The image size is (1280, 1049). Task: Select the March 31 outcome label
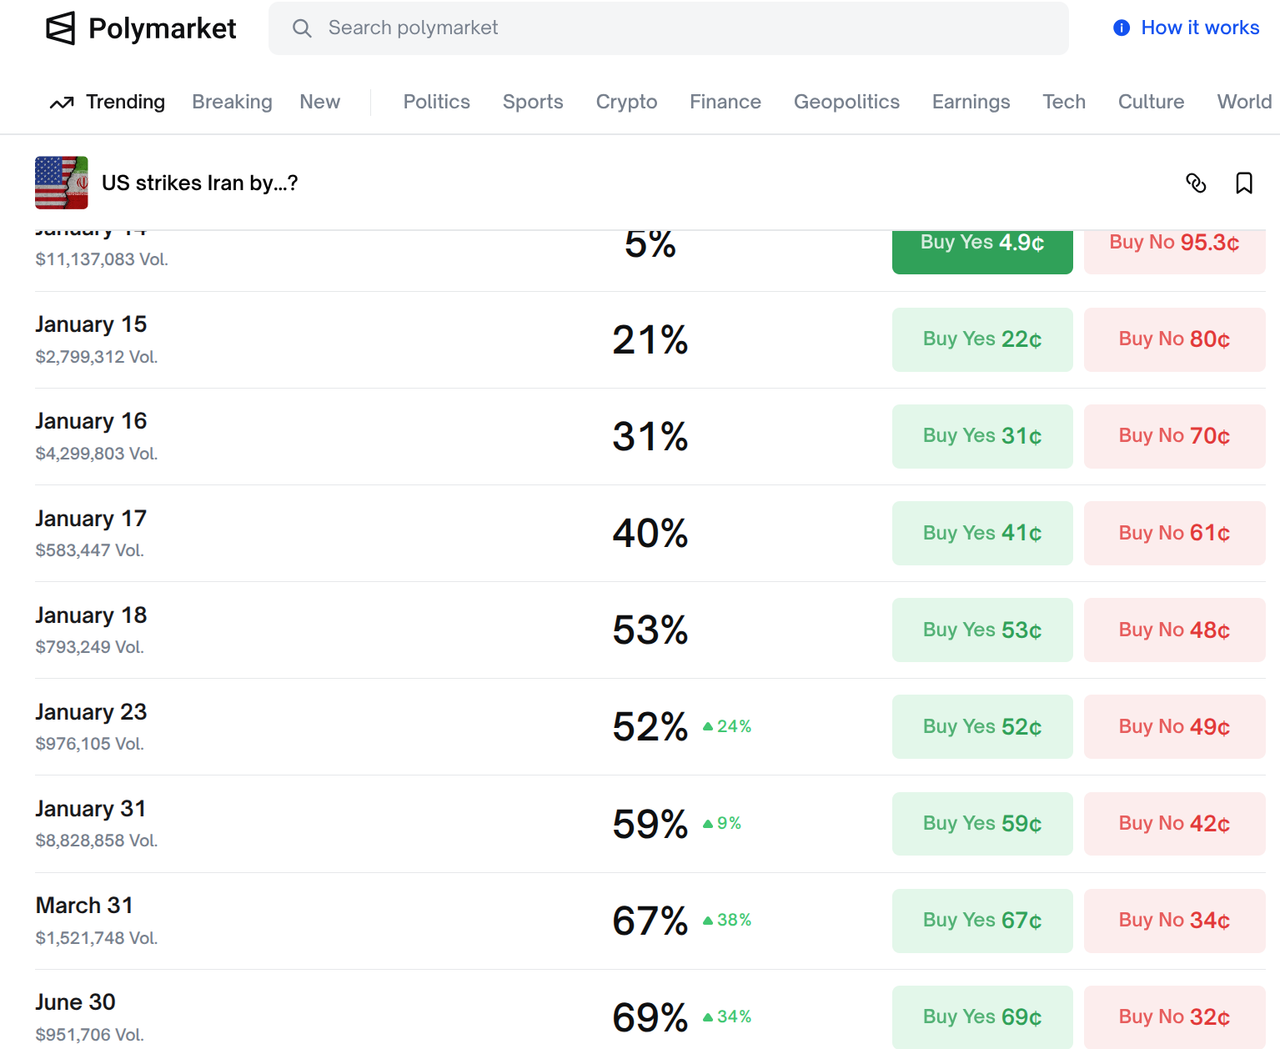pos(84,905)
